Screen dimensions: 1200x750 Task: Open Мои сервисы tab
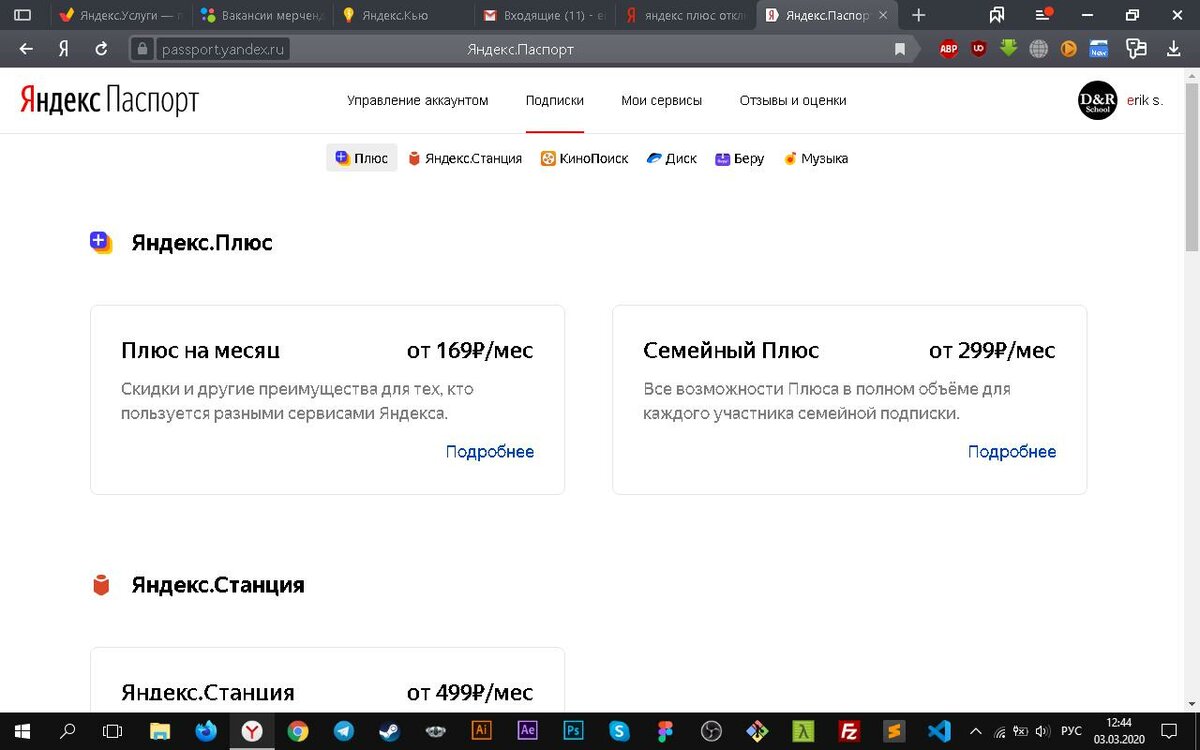pyautogui.click(x=661, y=100)
